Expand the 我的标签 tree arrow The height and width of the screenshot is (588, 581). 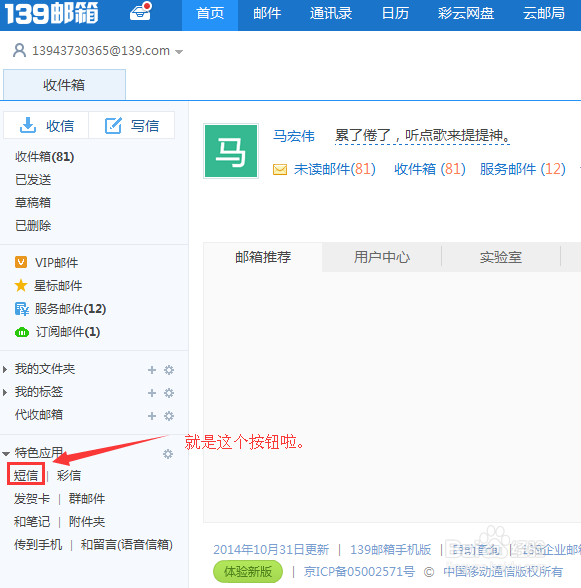point(5,392)
